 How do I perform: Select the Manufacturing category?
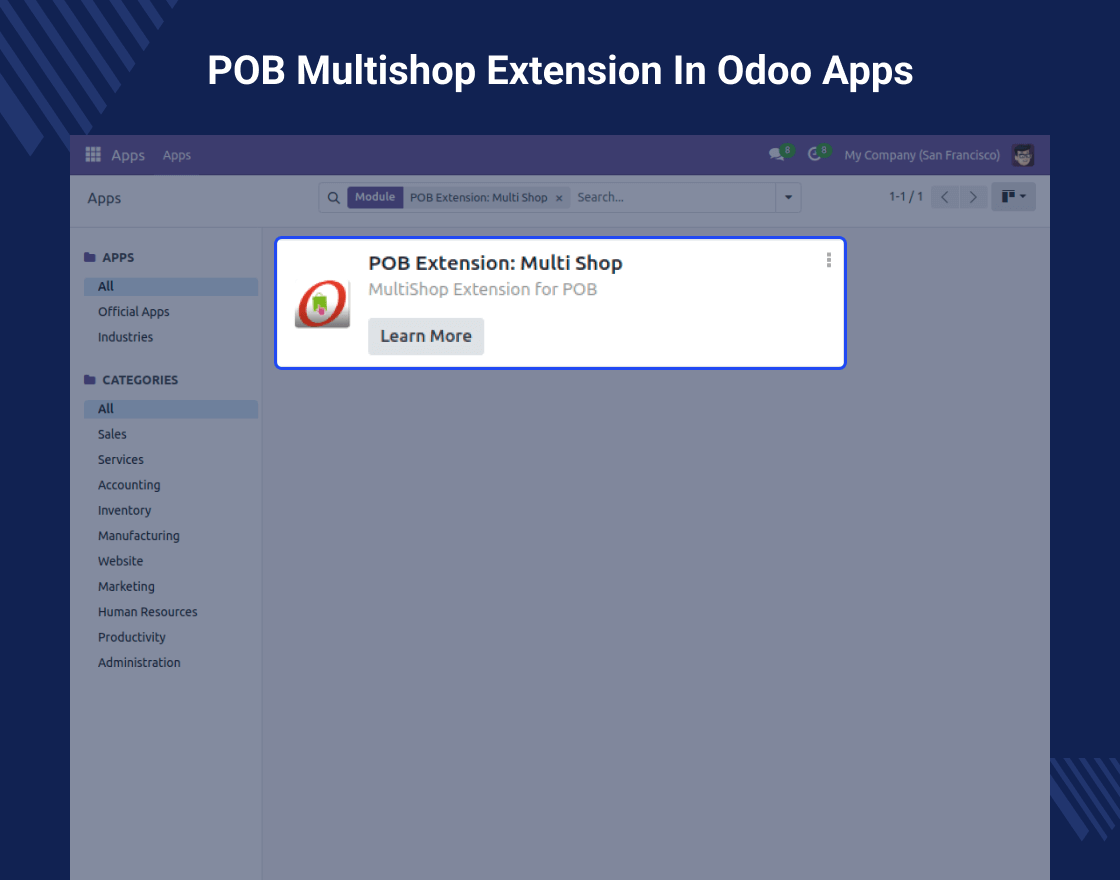click(x=139, y=536)
